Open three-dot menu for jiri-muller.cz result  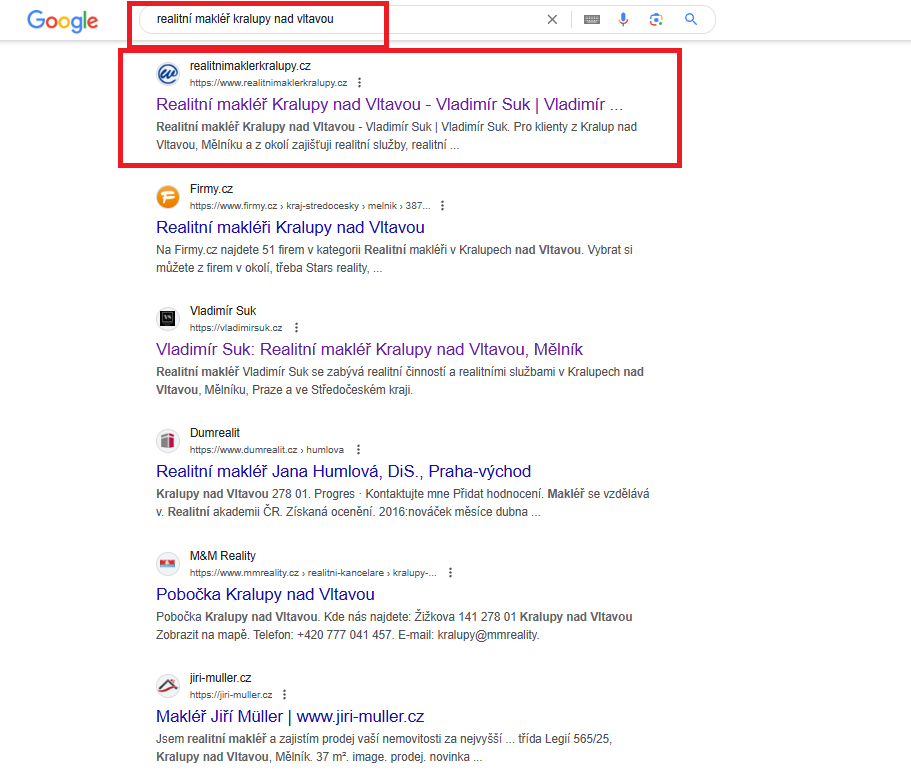[284, 695]
